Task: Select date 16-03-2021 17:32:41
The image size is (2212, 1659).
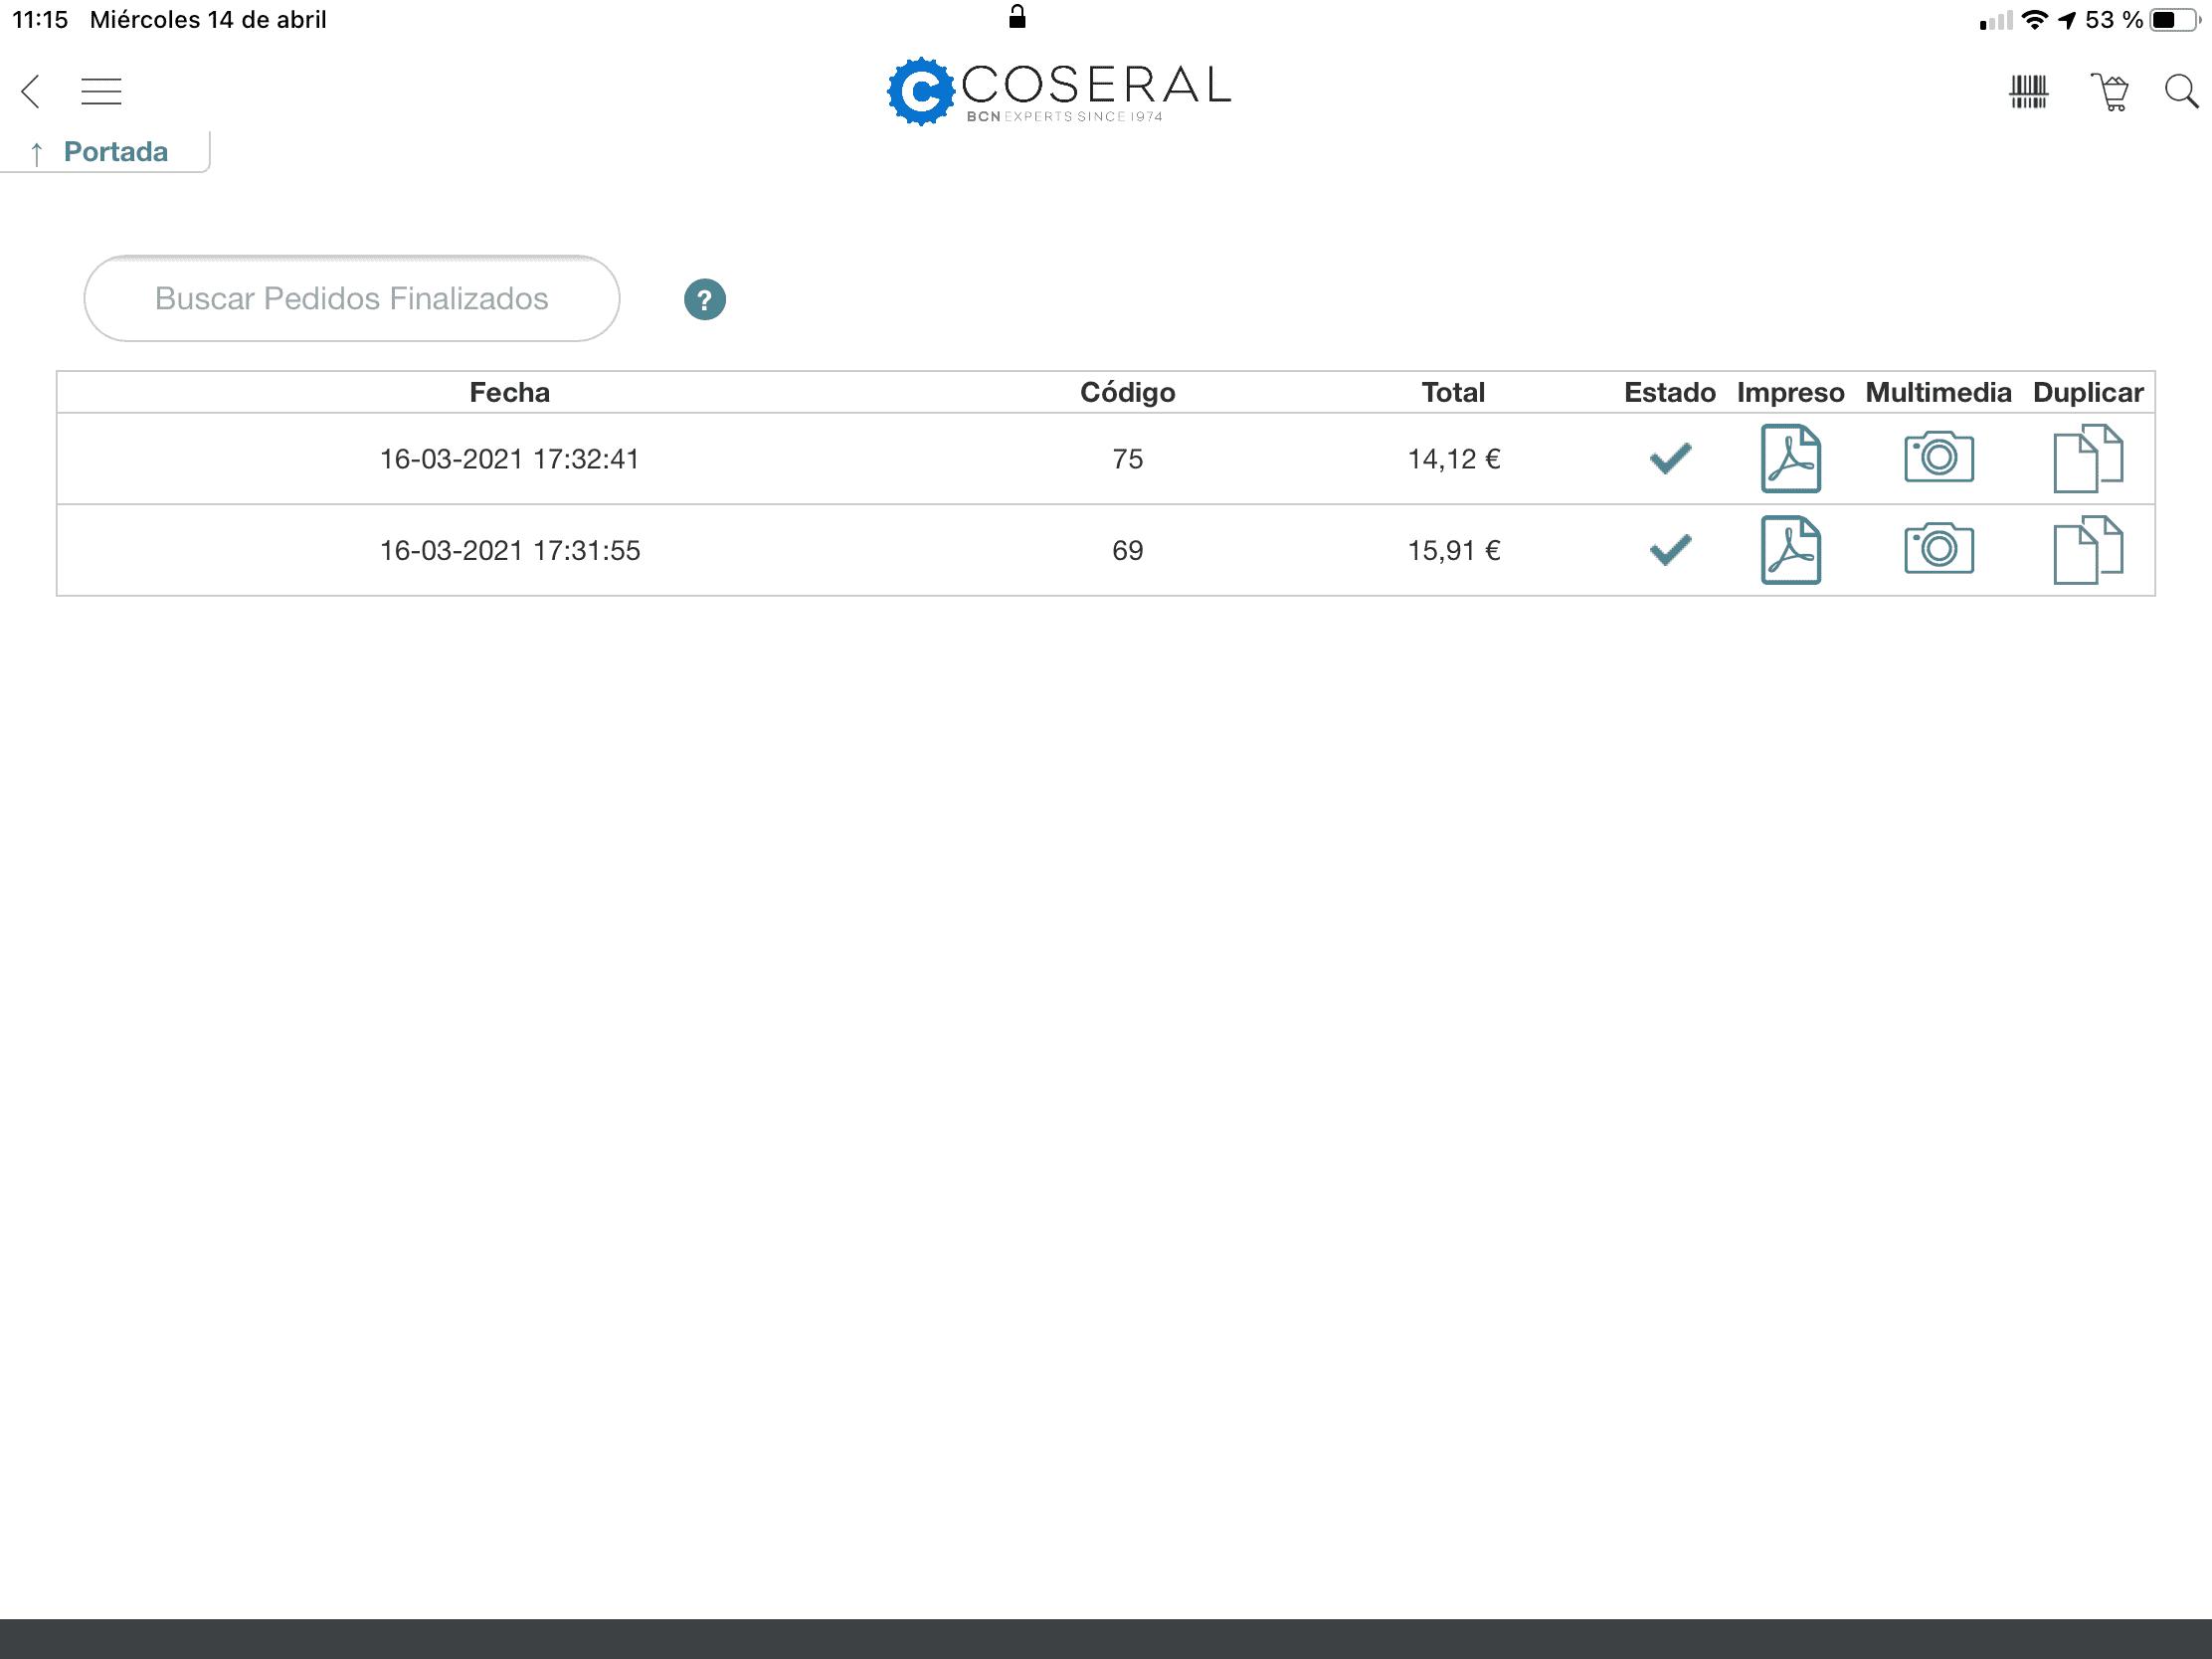Action: click(510, 459)
